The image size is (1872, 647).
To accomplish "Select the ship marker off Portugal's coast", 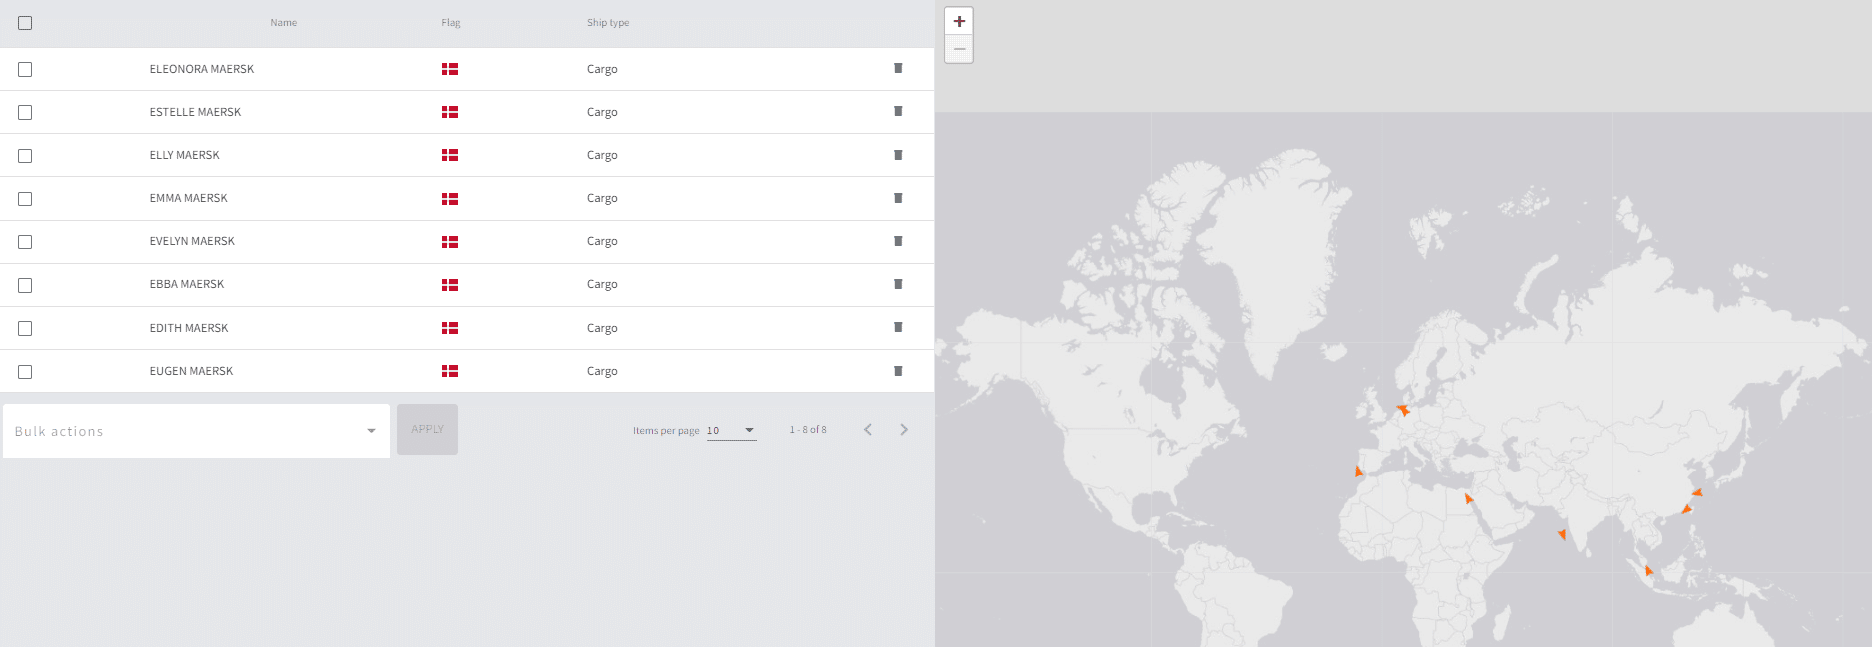I will pos(1358,471).
